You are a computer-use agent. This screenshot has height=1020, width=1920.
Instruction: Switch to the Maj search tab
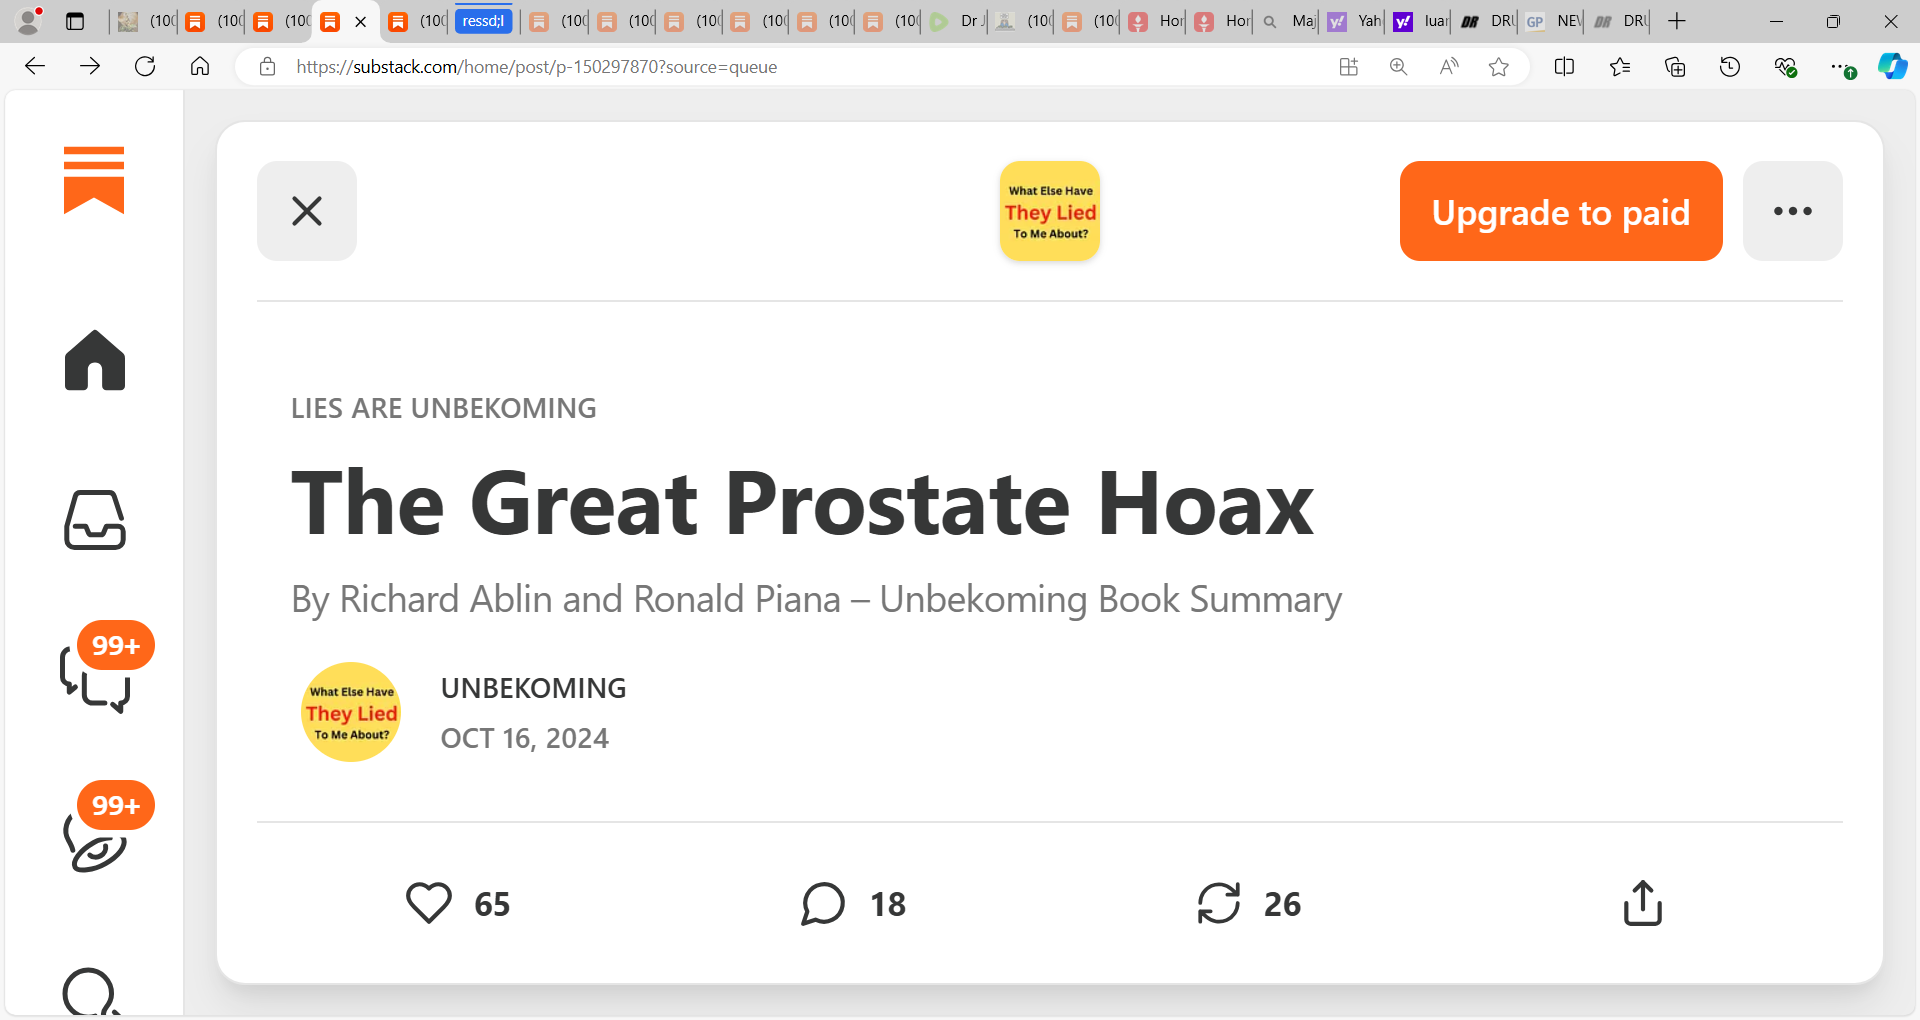coord(1288,21)
